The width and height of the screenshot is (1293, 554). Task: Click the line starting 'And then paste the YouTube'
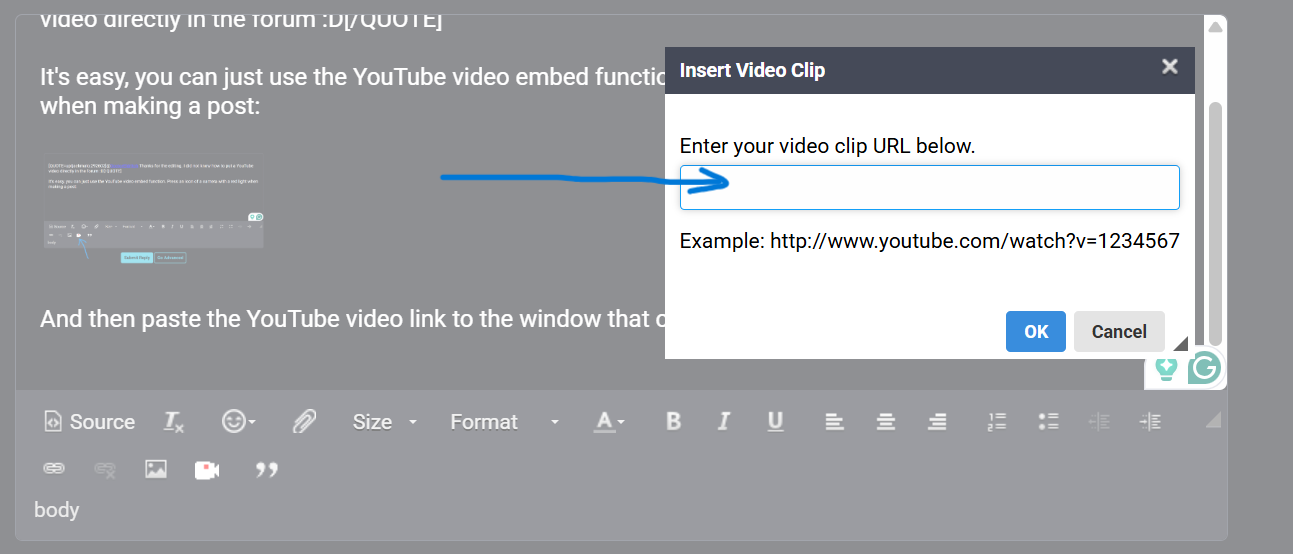click(352, 319)
